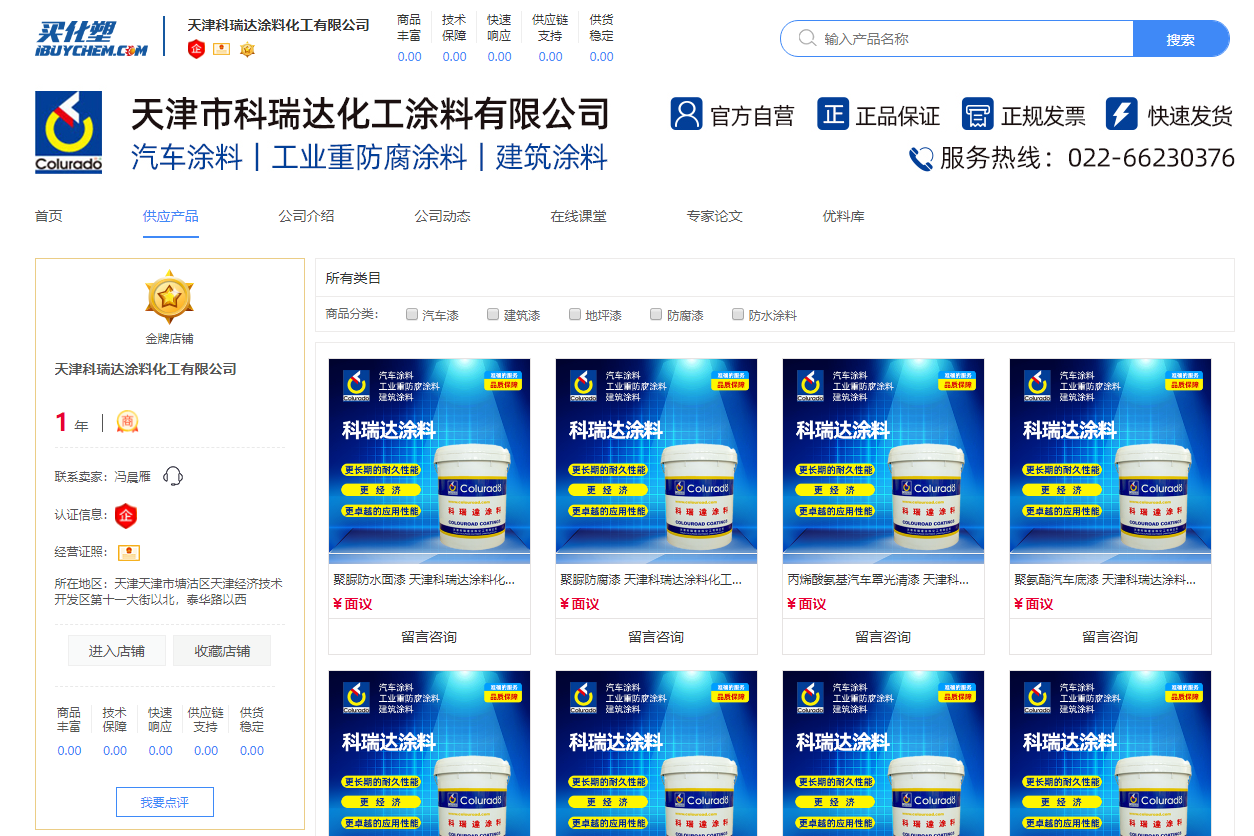Image resolution: width=1254 pixels, height=836 pixels.
Task: Click the header company name 天津科瑞达涂料化工有限公司
Action: (278, 25)
